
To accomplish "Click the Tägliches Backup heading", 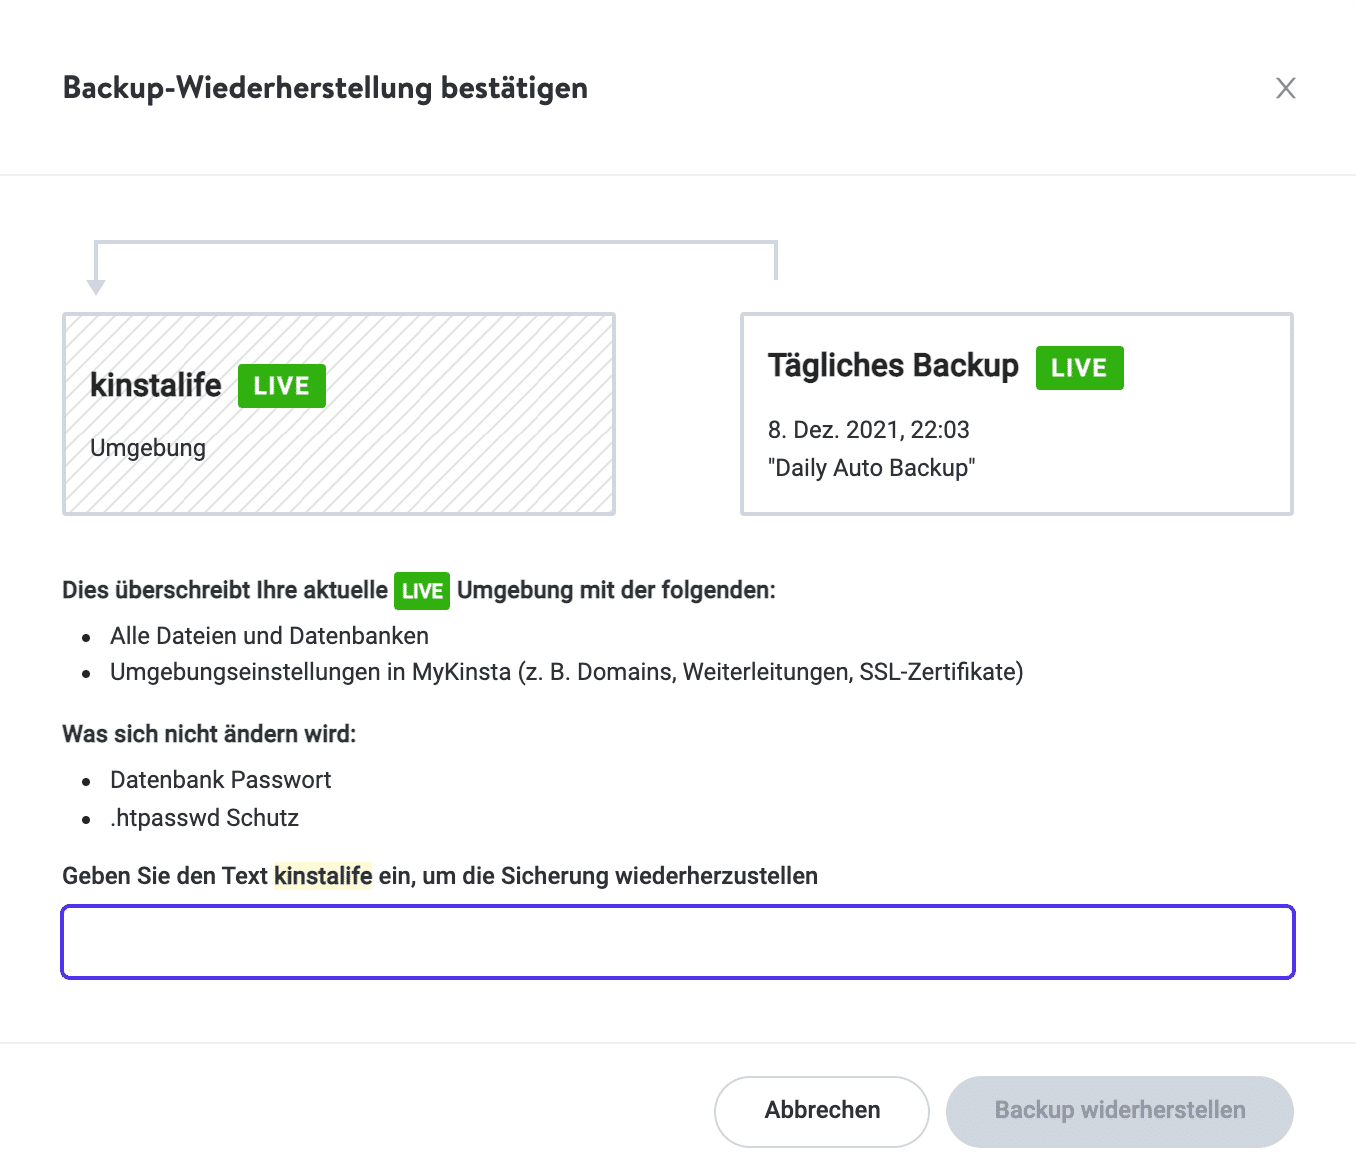I will point(893,366).
